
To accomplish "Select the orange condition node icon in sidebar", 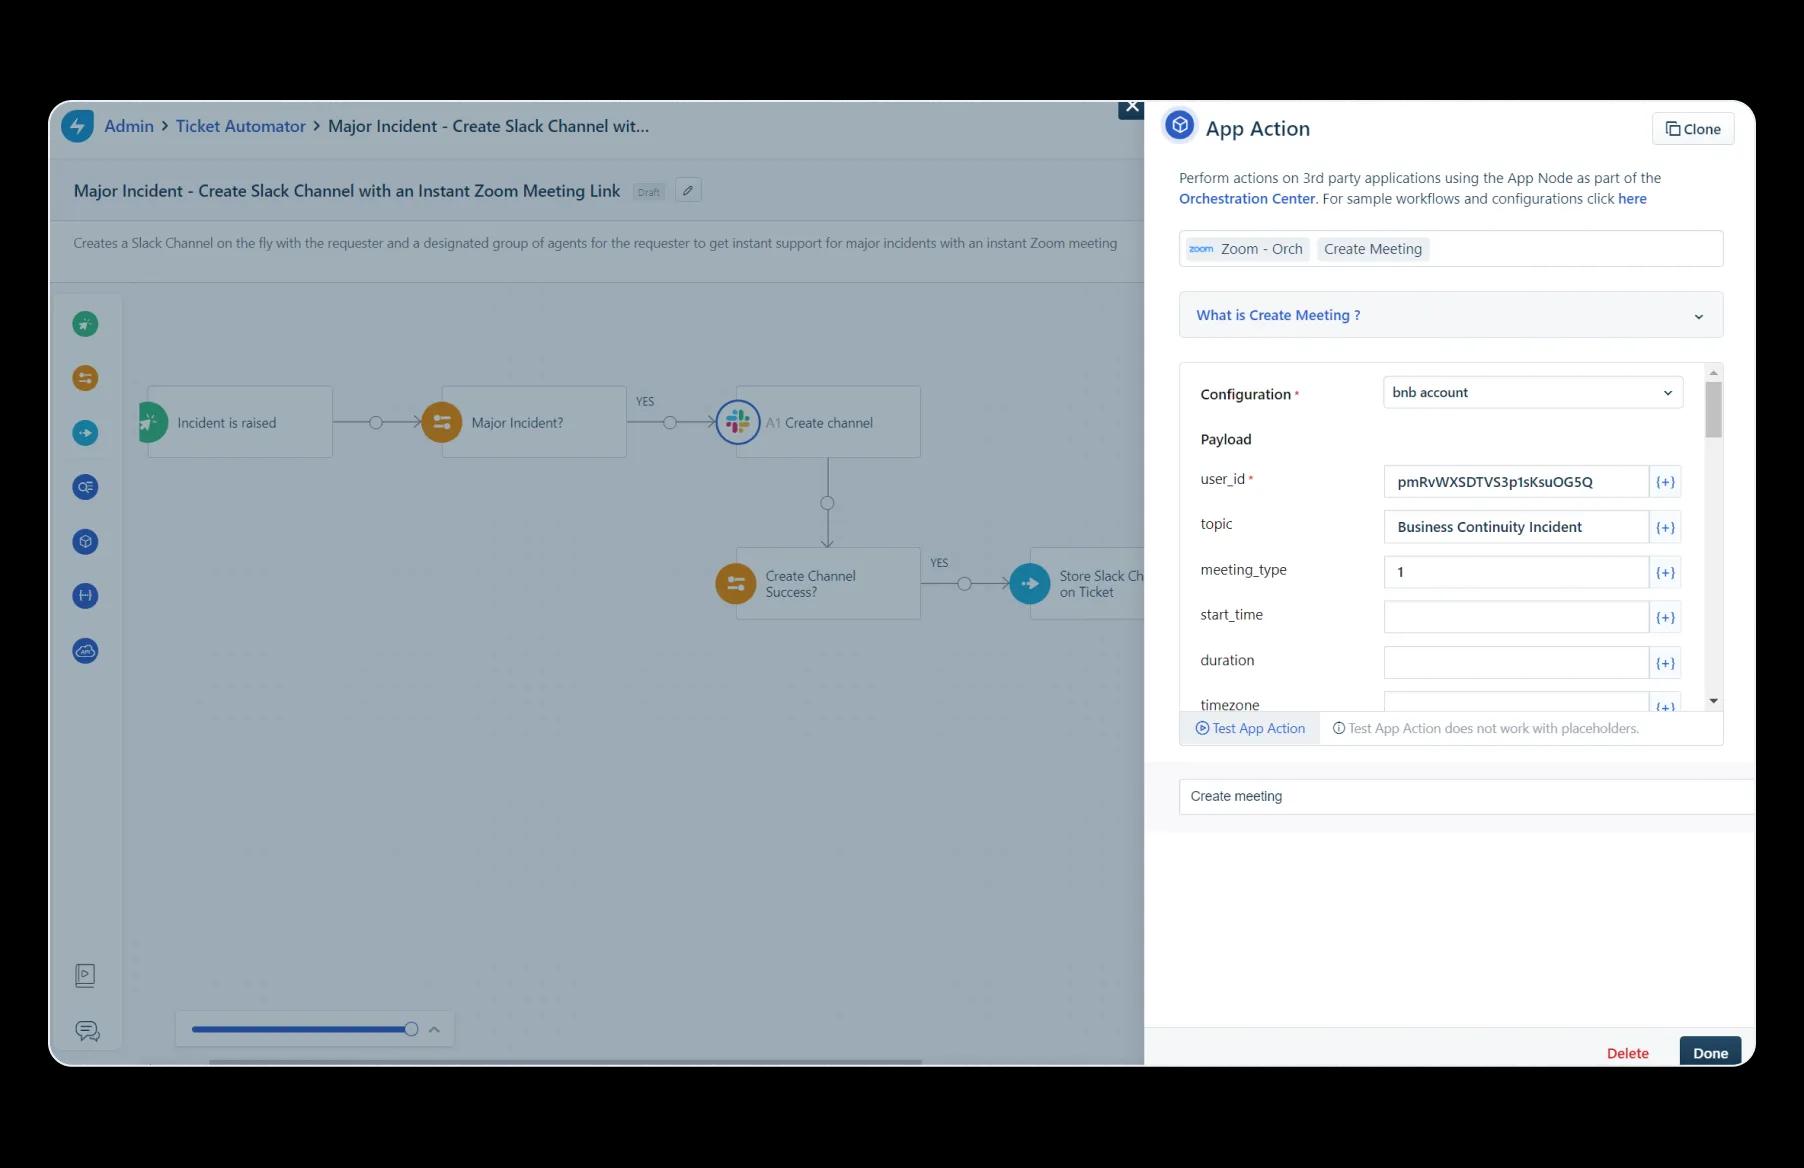I will [85, 378].
